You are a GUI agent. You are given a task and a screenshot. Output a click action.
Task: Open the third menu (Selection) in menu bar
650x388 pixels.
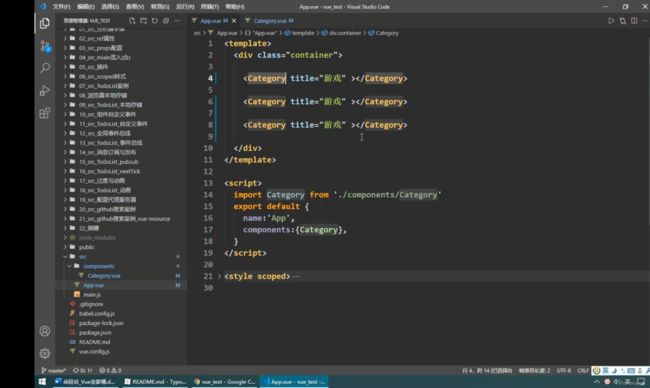(x=110, y=7)
